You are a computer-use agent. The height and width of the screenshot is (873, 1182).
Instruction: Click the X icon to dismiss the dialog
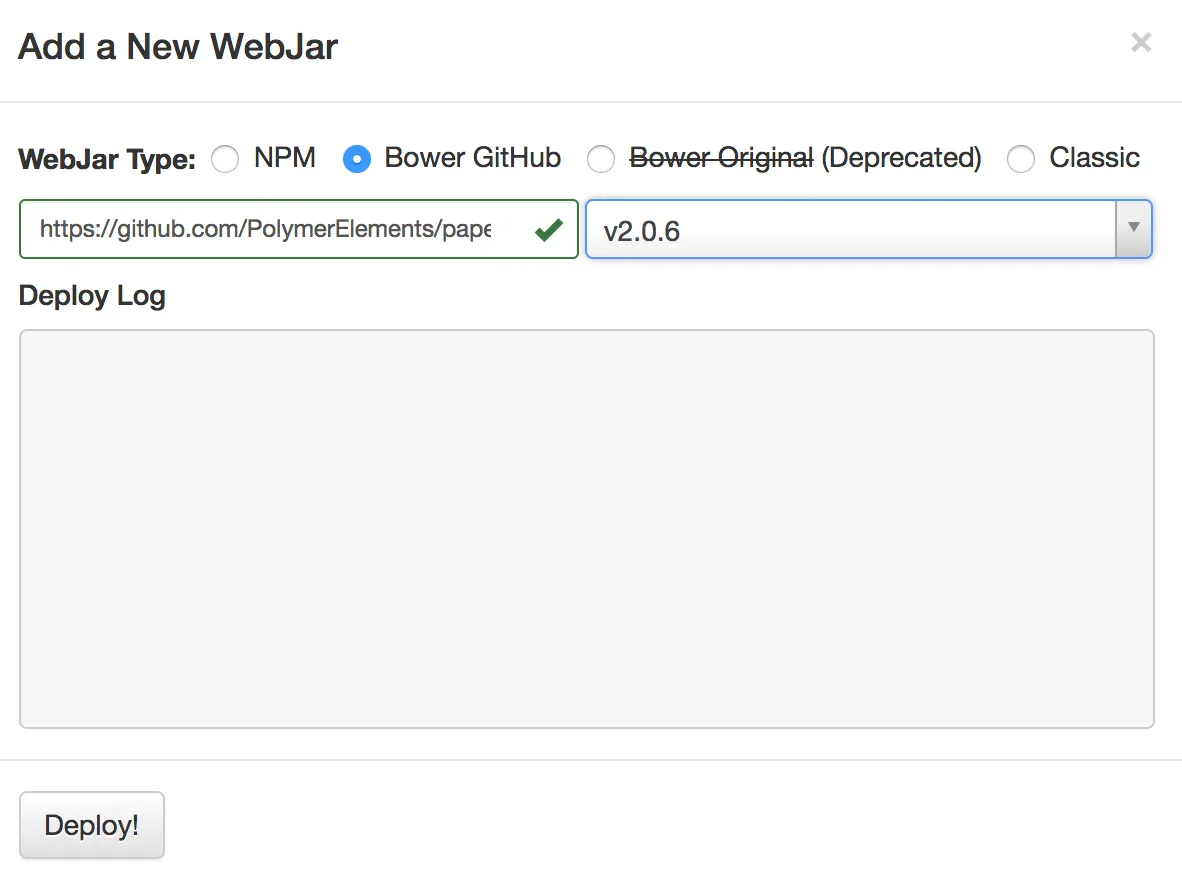point(1141,43)
